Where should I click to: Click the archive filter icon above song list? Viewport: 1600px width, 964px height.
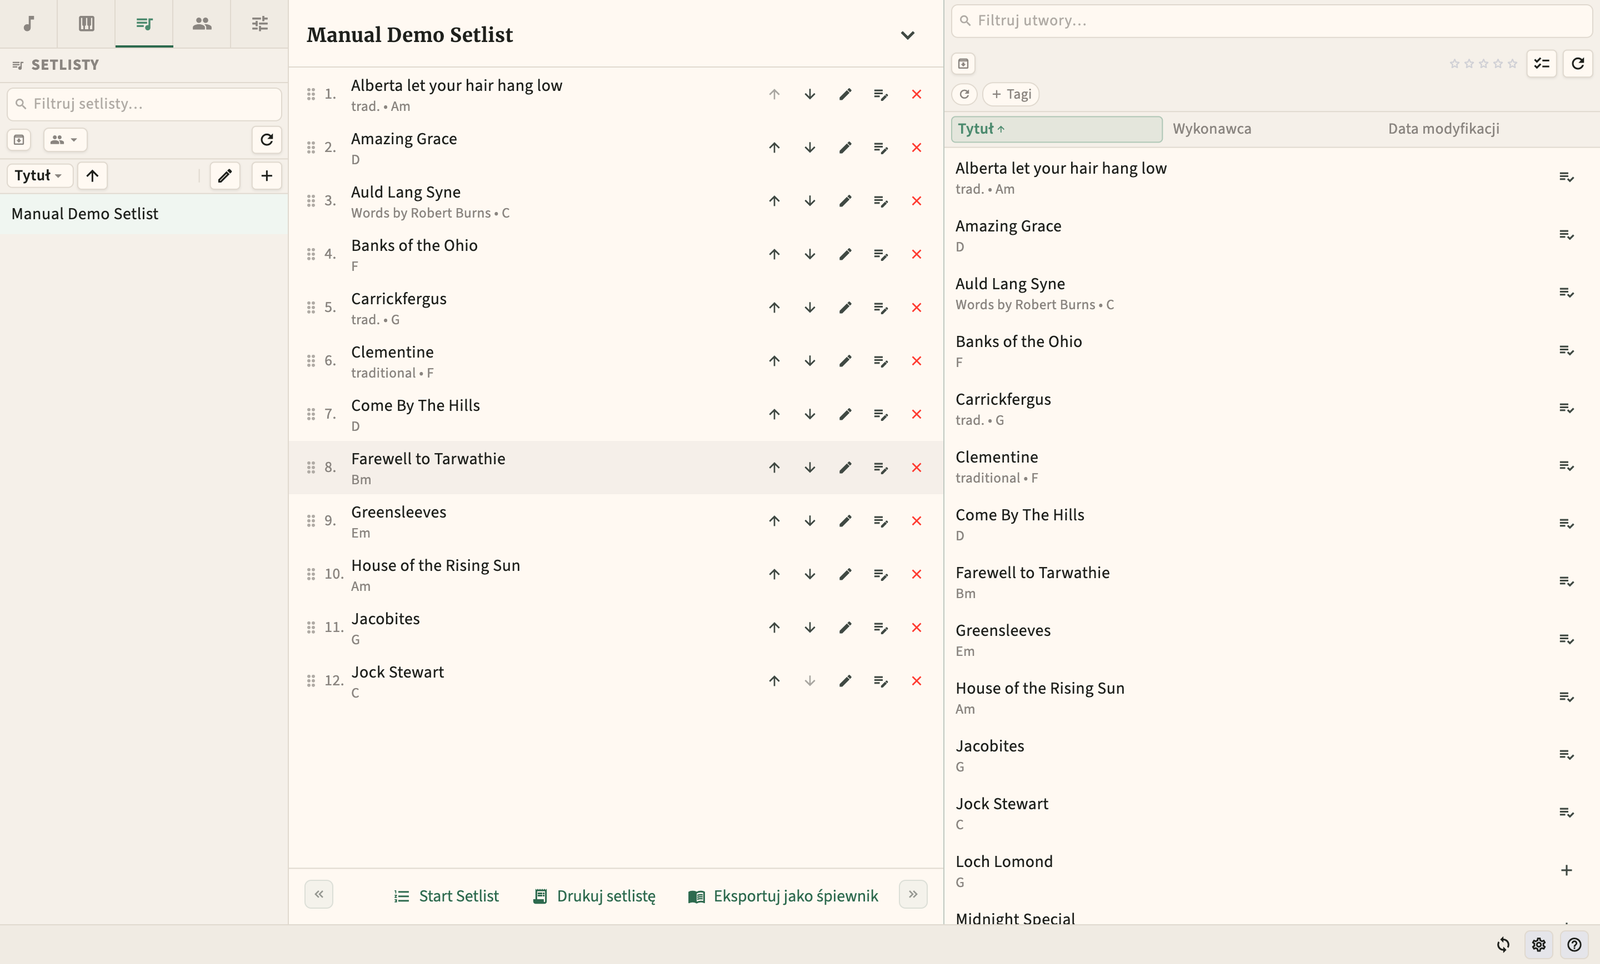tap(963, 64)
